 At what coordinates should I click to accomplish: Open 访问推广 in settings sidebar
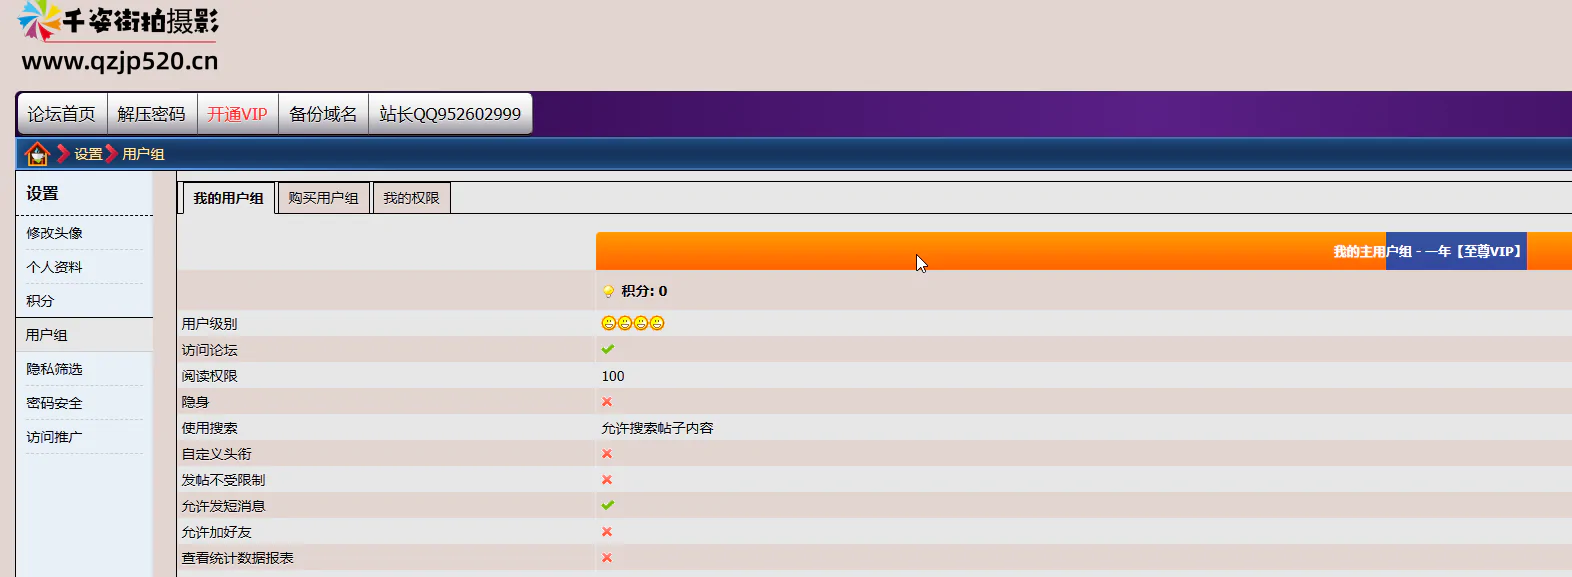point(54,437)
